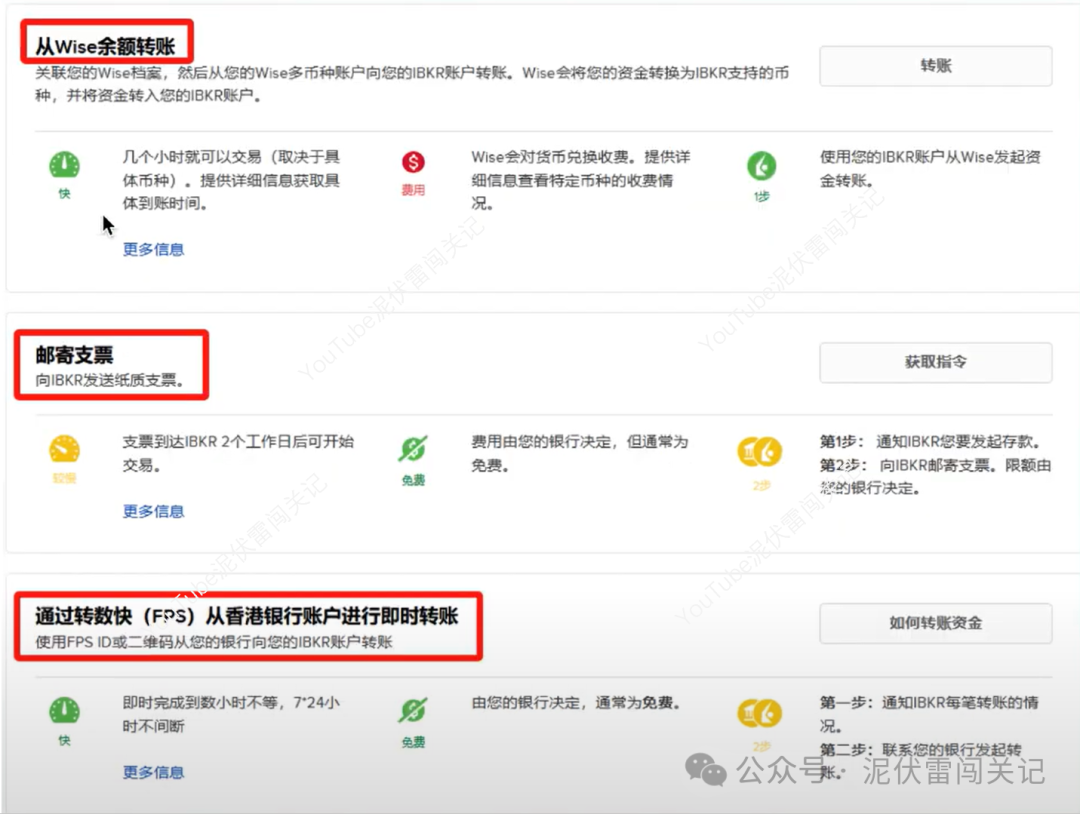Click 获取指令 for mailing a check
The width and height of the screenshot is (1080, 814).
click(934, 362)
